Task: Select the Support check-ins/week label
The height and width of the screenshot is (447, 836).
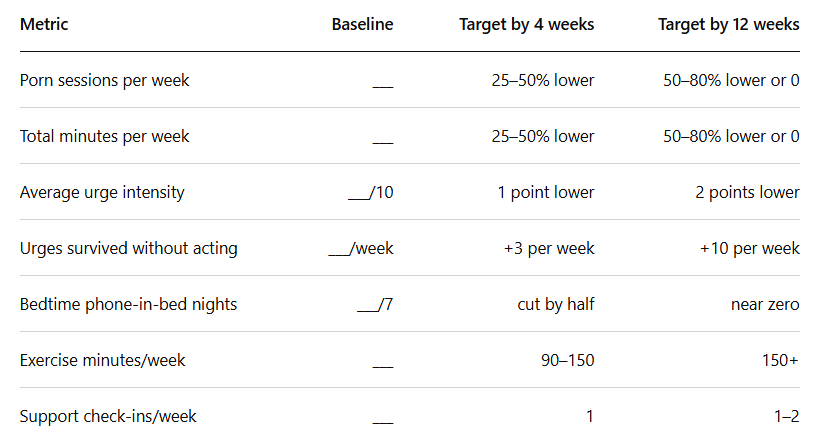Action: point(108,417)
